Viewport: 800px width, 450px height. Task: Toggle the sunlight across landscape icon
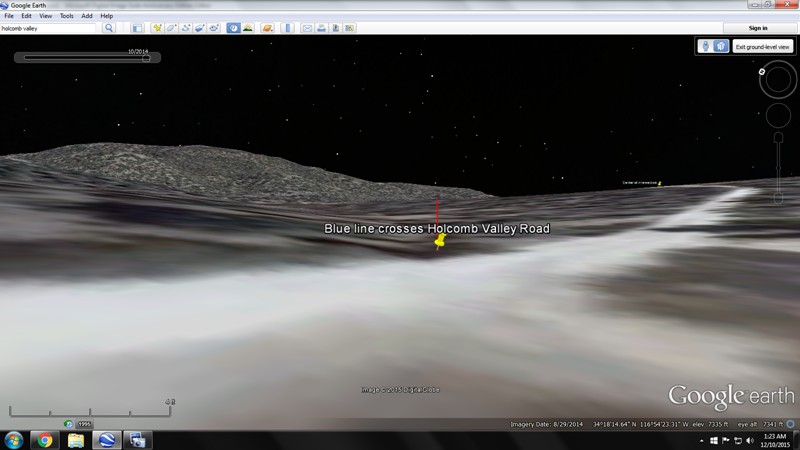(247, 28)
